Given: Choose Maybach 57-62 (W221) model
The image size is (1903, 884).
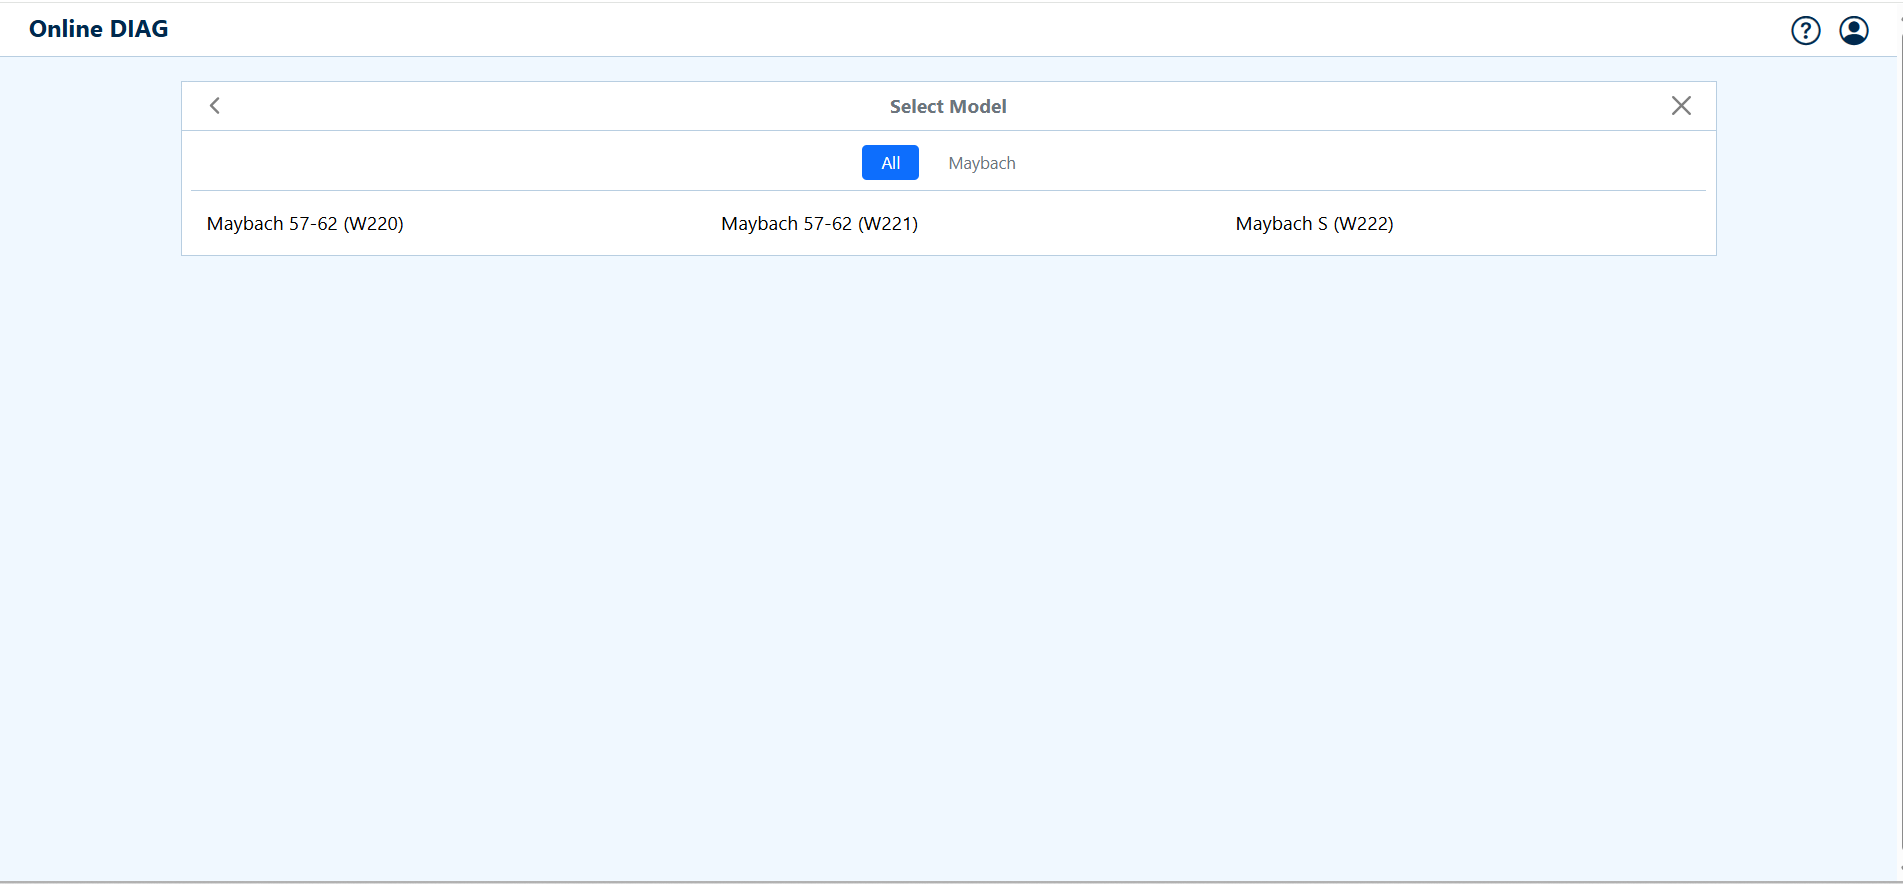Looking at the screenshot, I should tap(819, 224).
